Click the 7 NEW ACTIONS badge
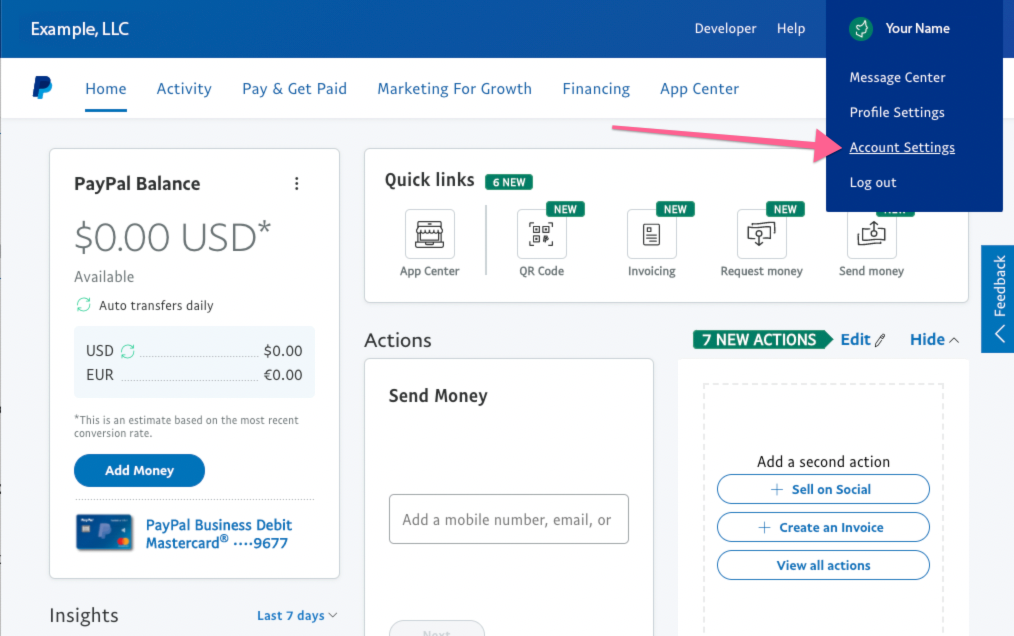The image size is (1014, 636). [761, 340]
